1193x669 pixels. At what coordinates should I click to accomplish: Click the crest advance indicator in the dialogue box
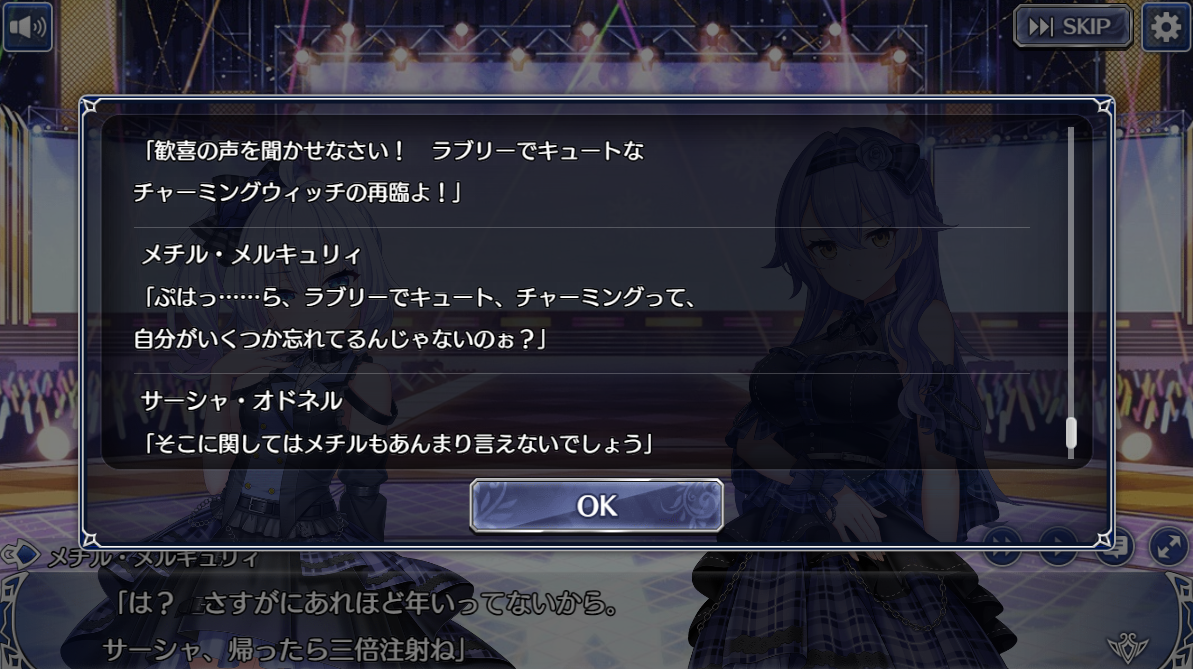1128,648
